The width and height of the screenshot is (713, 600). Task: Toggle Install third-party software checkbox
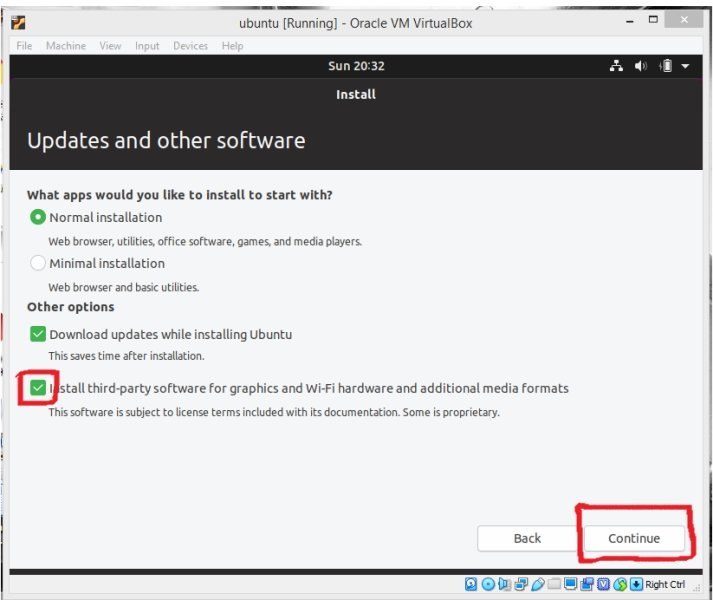(38, 388)
